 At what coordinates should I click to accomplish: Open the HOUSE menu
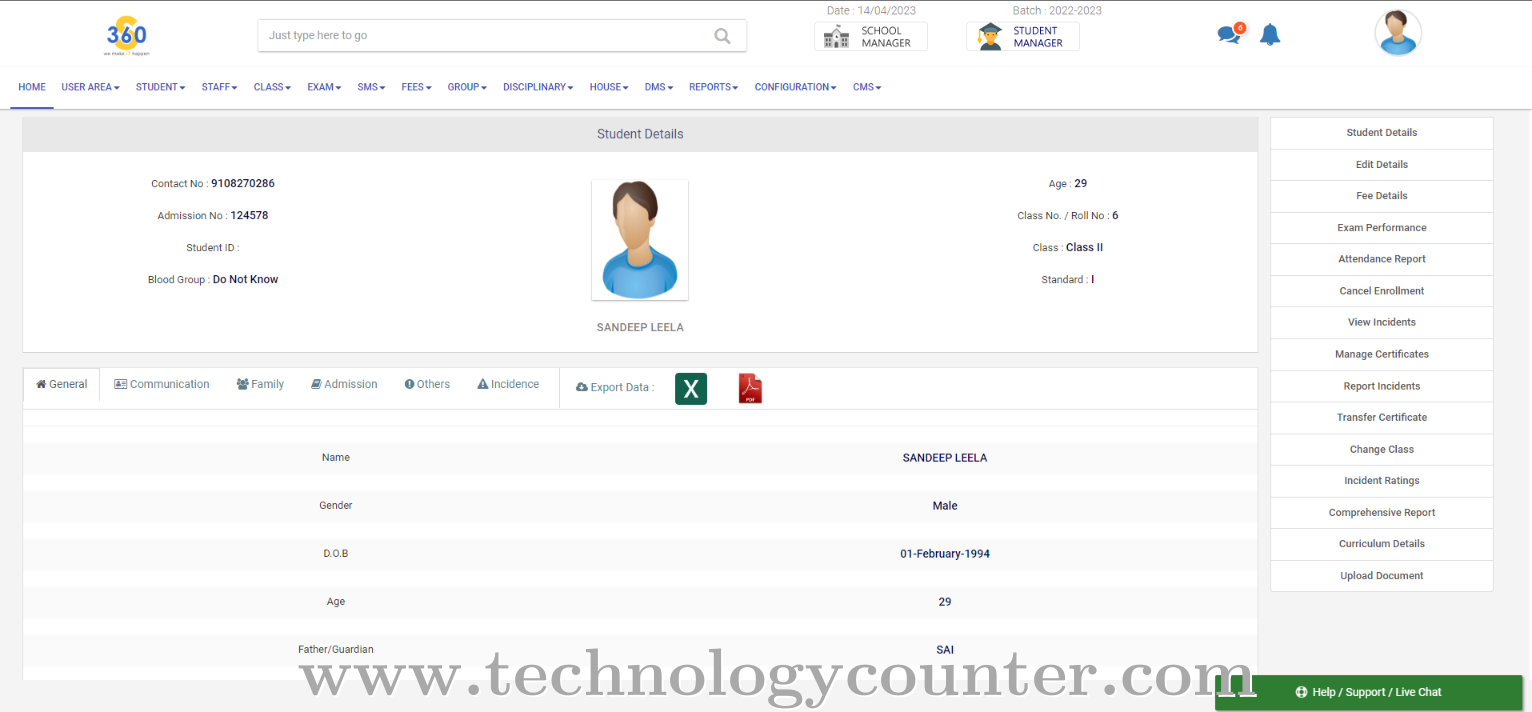click(x=609, y=87)
